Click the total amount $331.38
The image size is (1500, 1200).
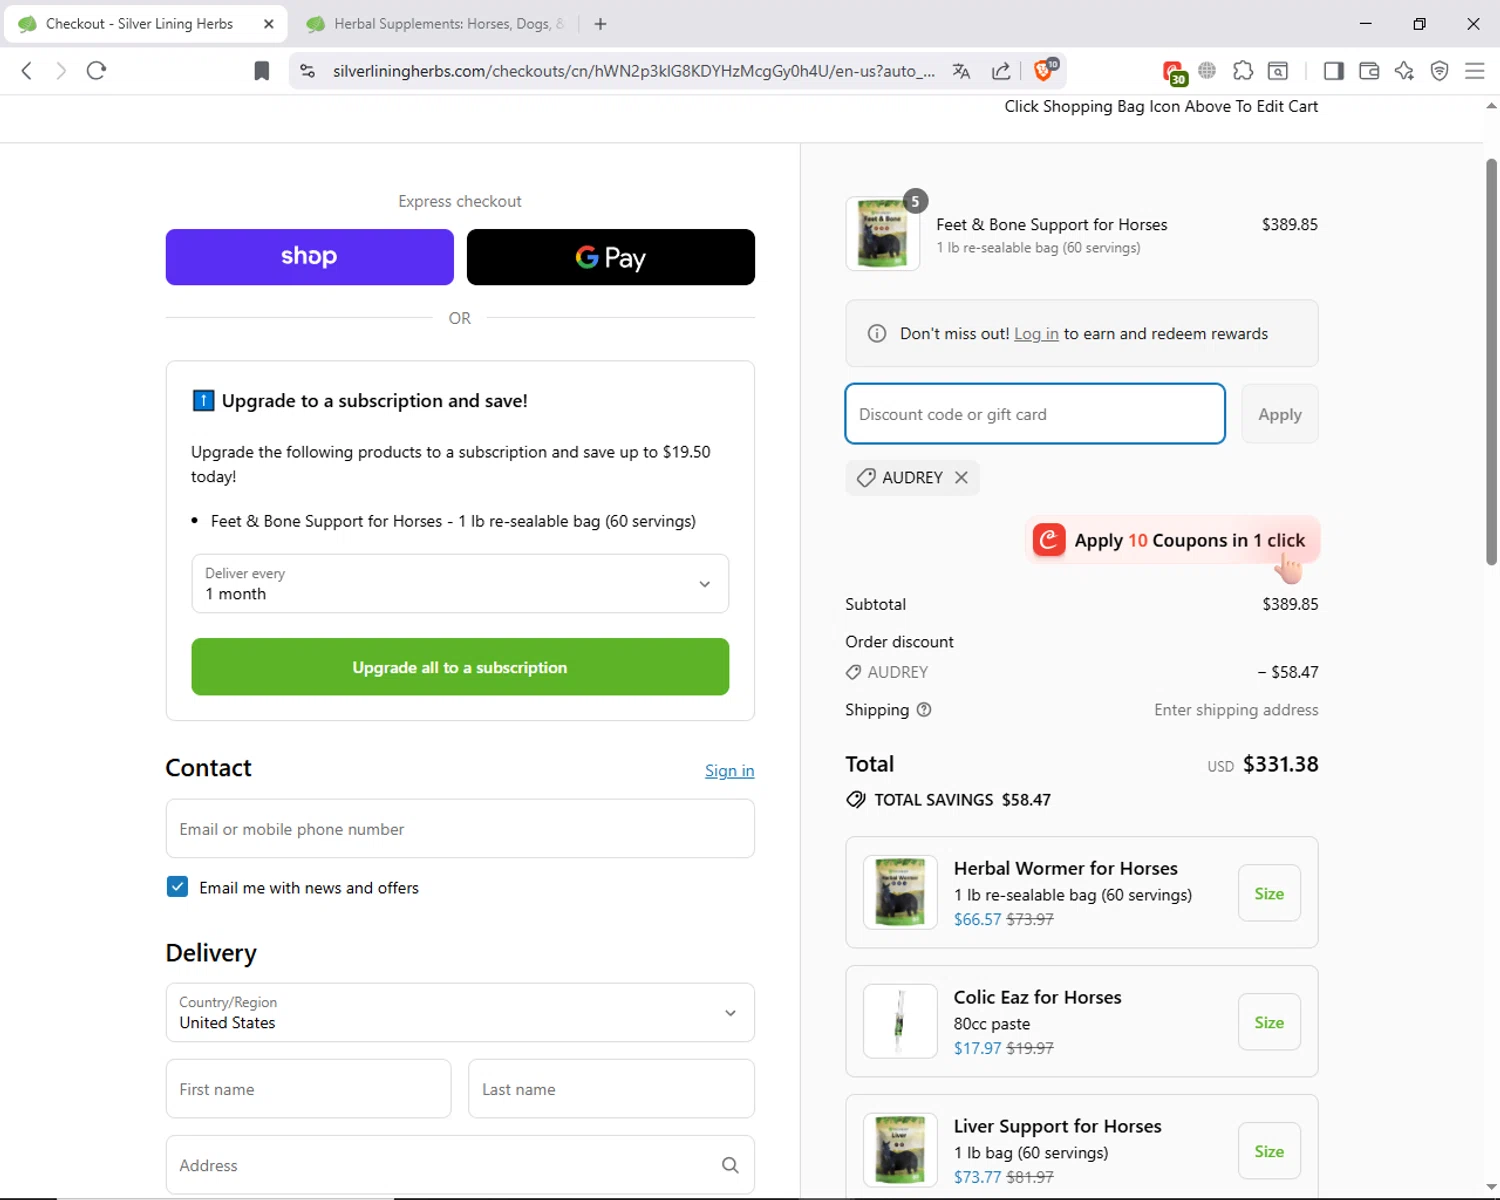click(x=1280, y=764)
